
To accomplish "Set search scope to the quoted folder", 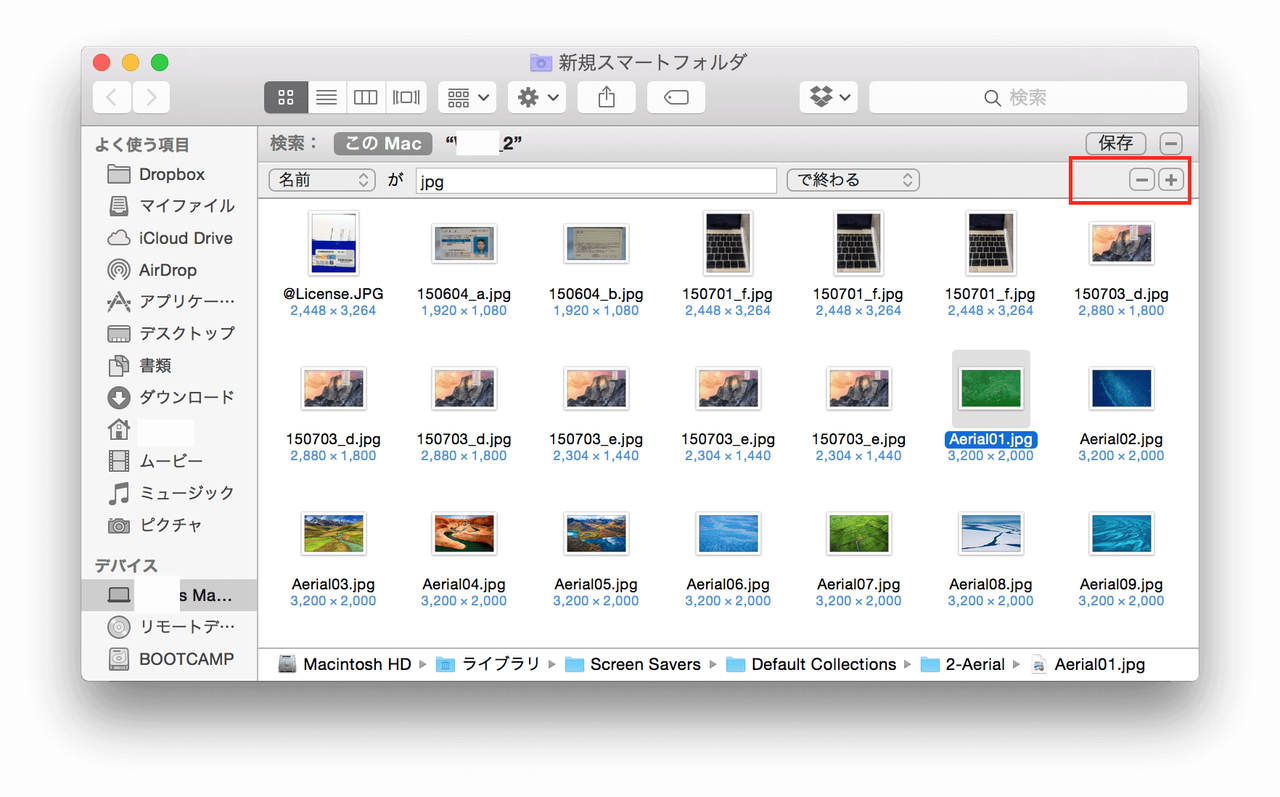I will tap(484, 143).
